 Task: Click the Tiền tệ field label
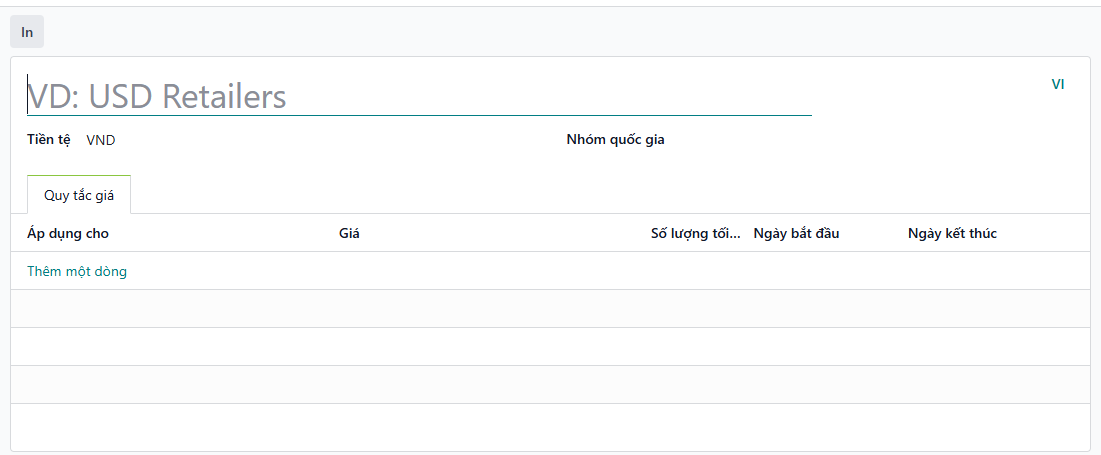click(48, 139)
